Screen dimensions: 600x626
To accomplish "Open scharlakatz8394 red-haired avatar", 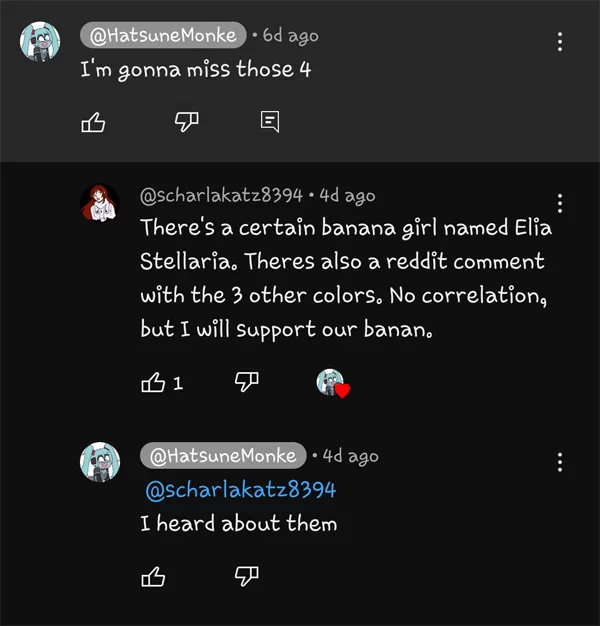I will (100, 203).
